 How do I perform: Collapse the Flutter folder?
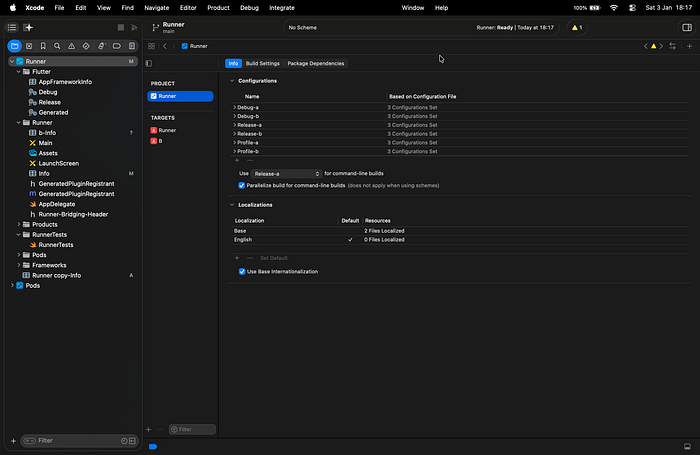click(19, 72)
